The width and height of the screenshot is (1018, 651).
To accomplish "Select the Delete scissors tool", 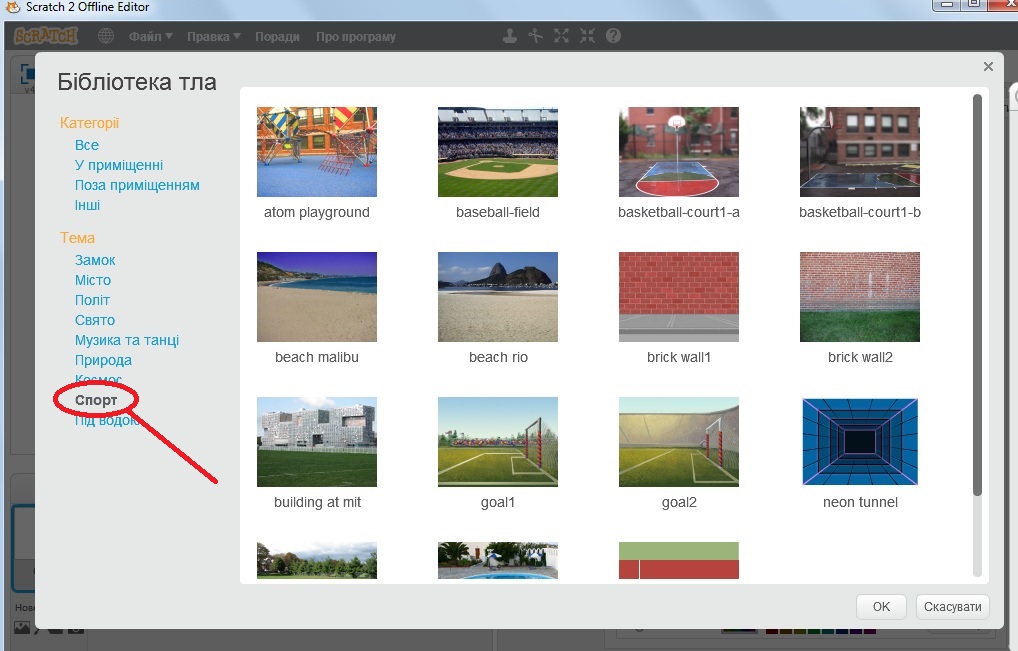I will click(536, 36).
